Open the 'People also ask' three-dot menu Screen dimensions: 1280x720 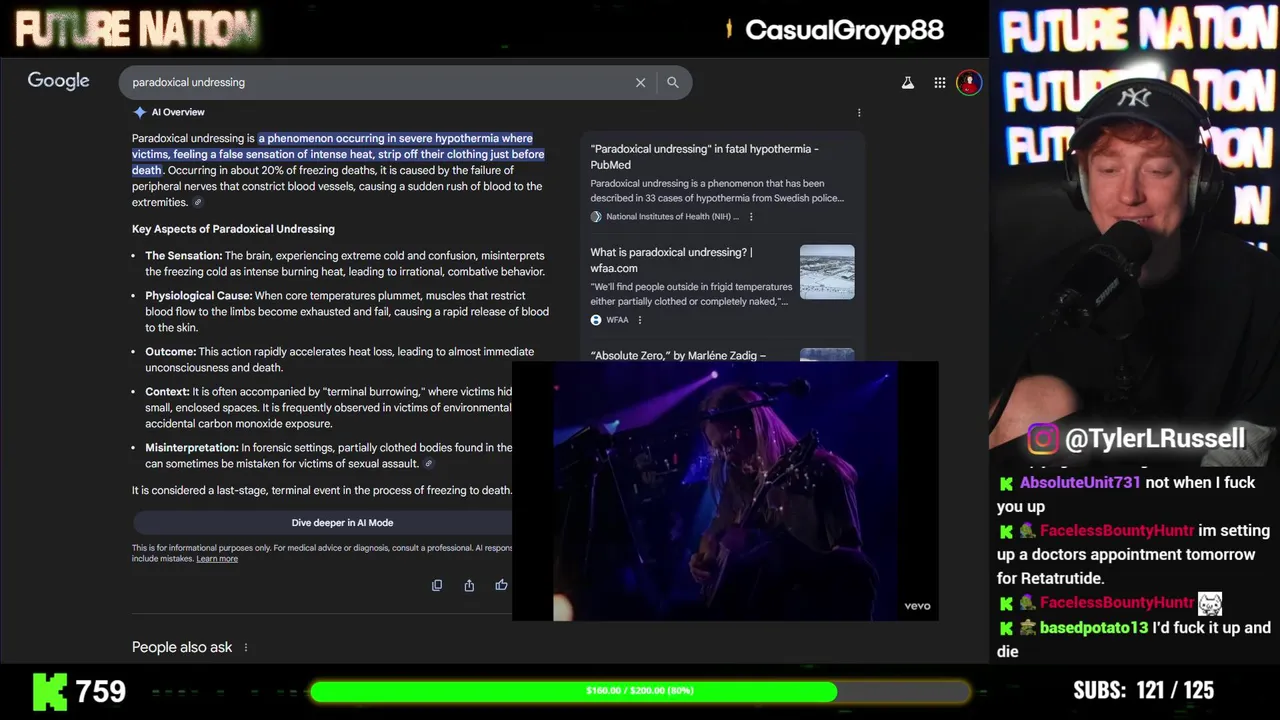246,647
